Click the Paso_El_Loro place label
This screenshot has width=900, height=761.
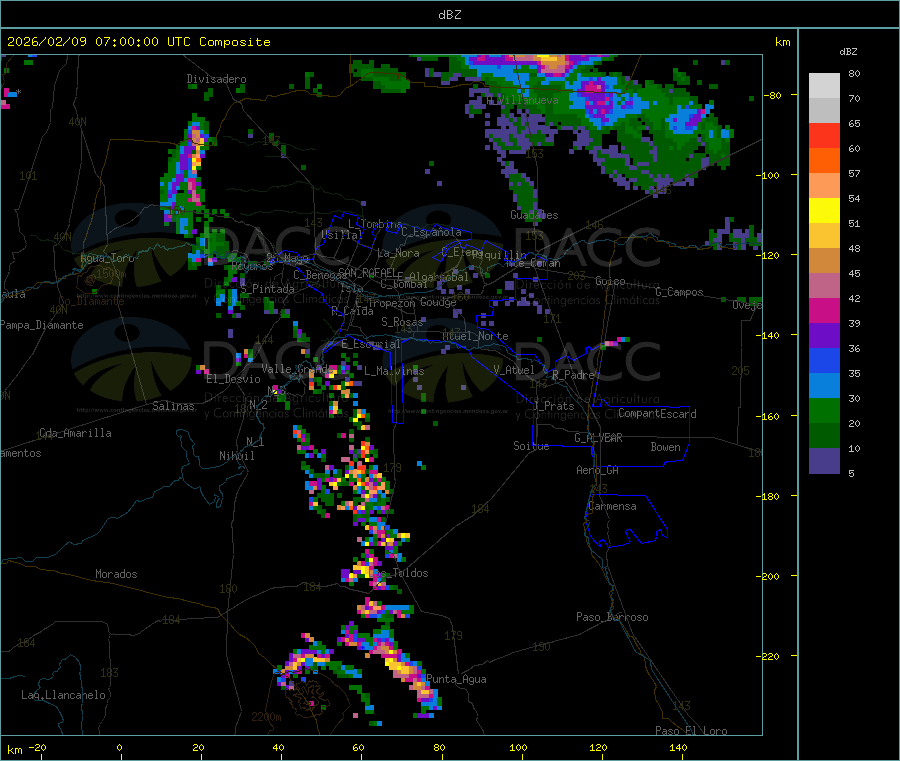691,731
